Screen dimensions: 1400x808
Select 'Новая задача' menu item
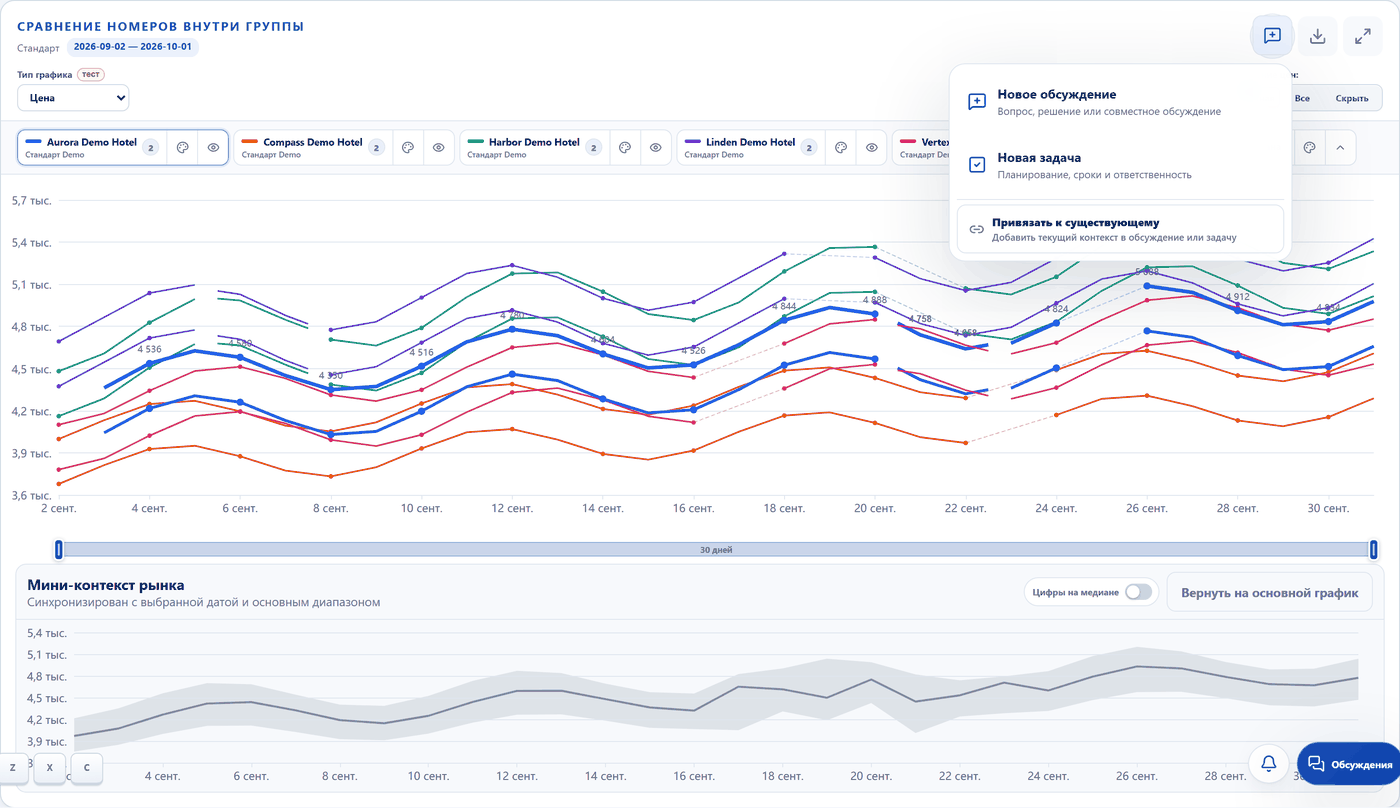(x=1120, y=165)
